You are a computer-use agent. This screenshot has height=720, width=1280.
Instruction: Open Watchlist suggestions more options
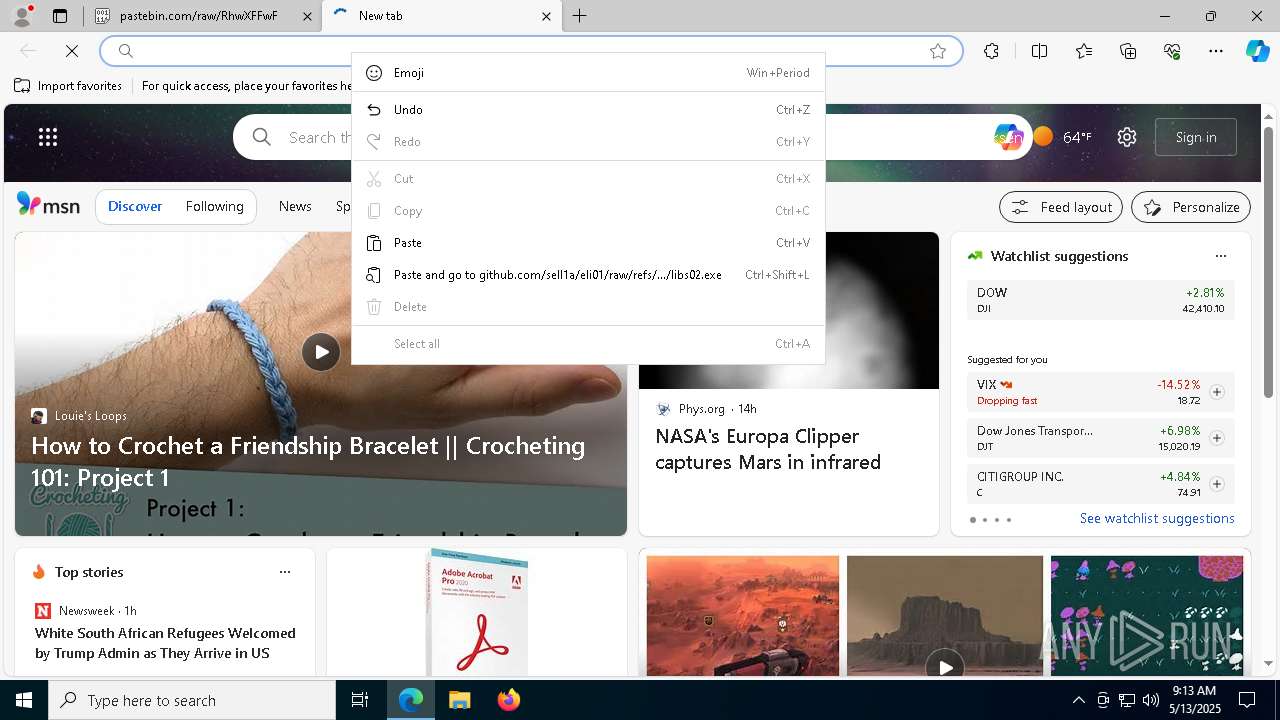click(1220, 256)
